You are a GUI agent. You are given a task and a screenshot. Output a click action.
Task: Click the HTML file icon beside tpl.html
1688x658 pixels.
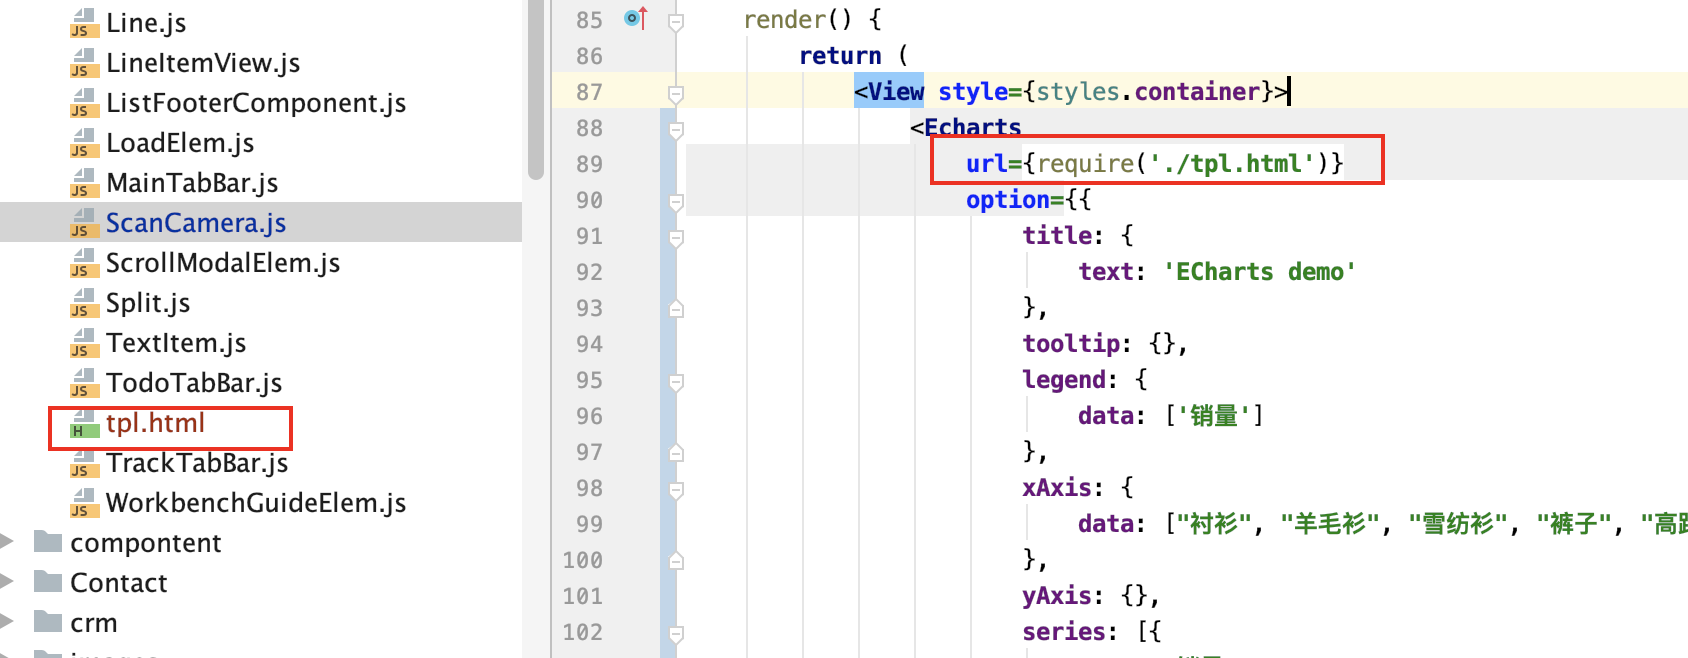84,424
